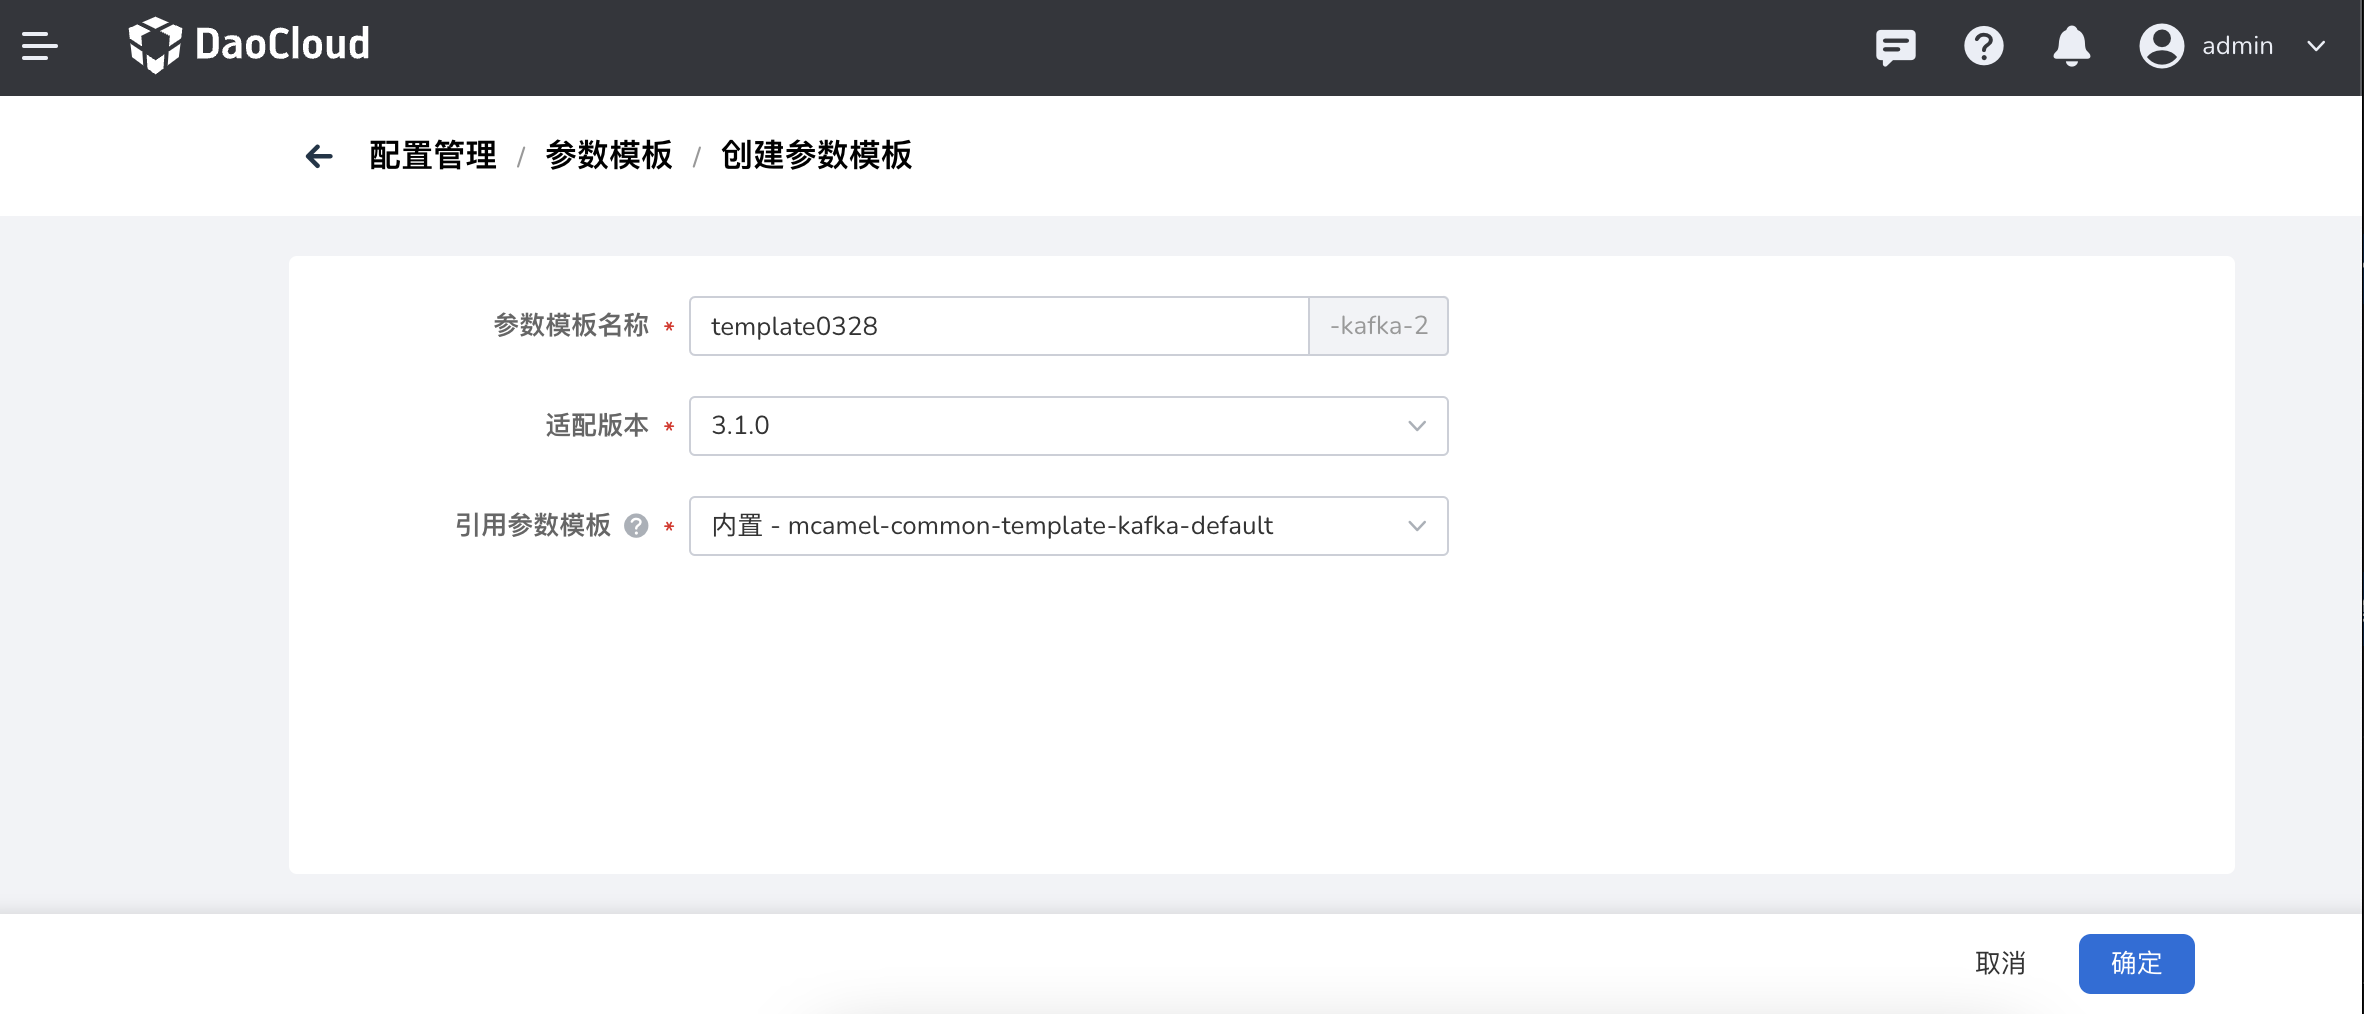Select the 创建参数模板 breadcrumb title
Image resolution: width=2364 pixels, height=1014 pixels.
tap(816, 156)
